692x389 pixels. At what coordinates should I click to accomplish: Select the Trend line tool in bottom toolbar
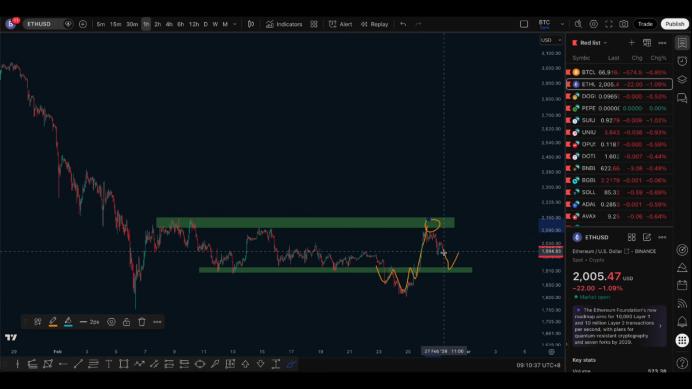pyautogui.click(x=78, y=364)
